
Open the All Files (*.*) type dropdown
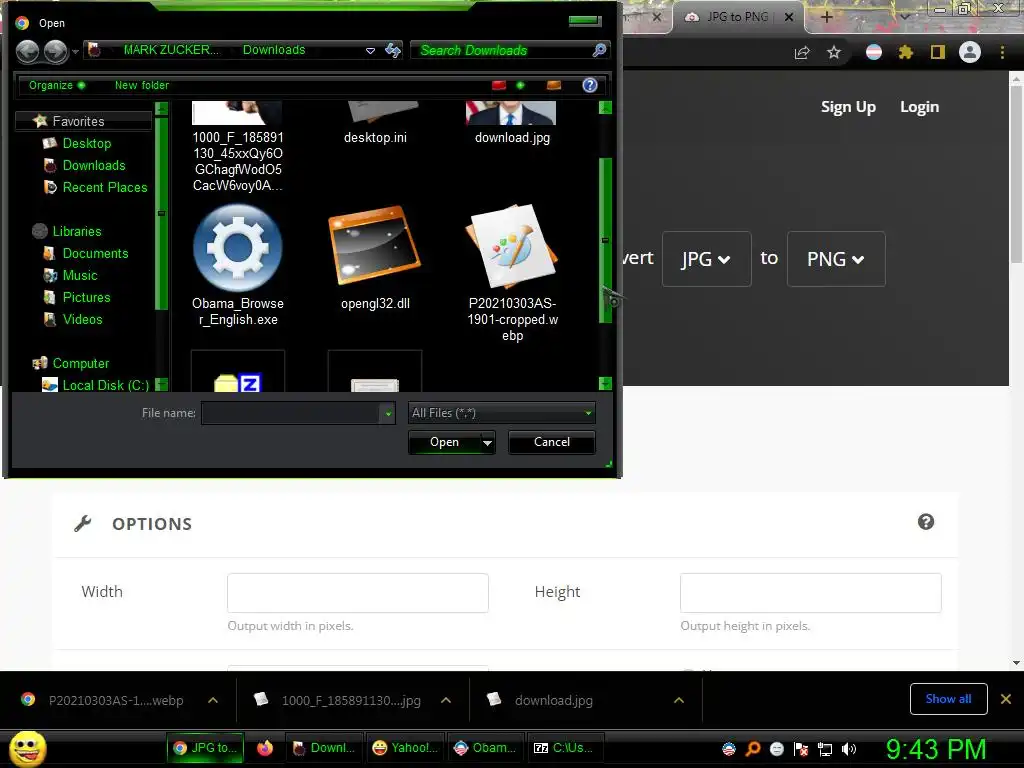[502, 413]
